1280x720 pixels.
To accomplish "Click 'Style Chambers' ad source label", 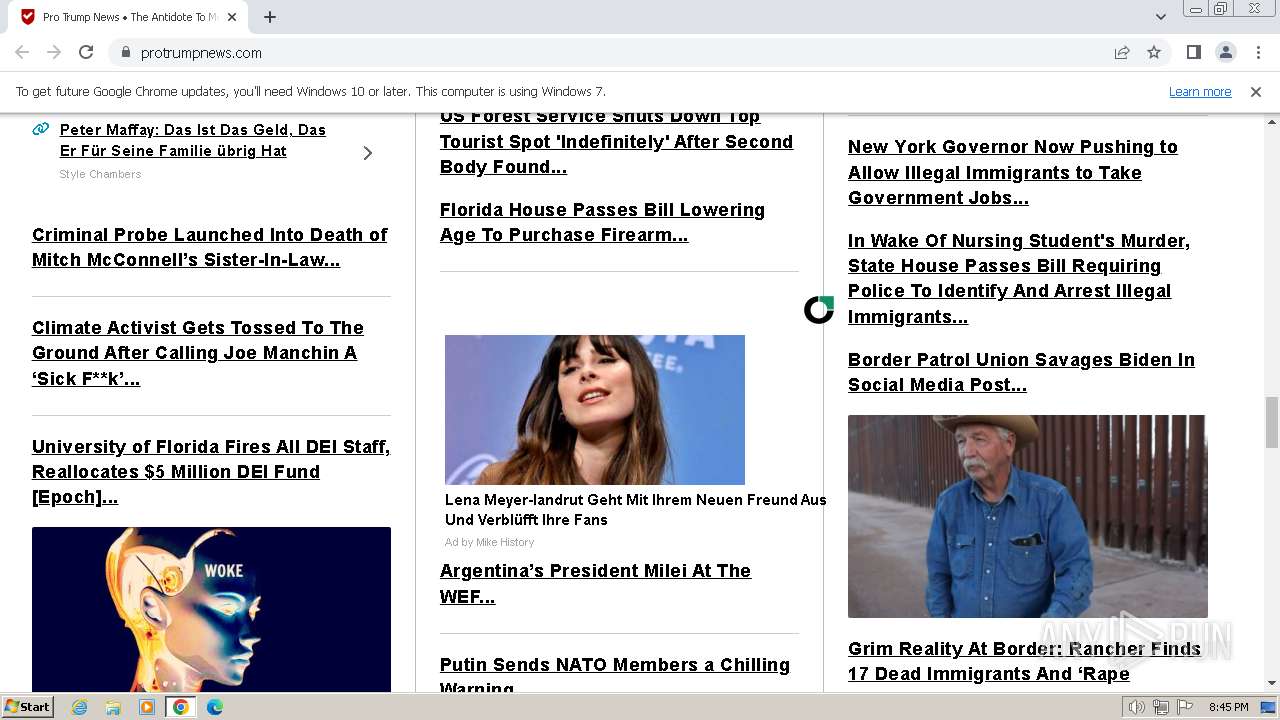I will click(100, 174).
